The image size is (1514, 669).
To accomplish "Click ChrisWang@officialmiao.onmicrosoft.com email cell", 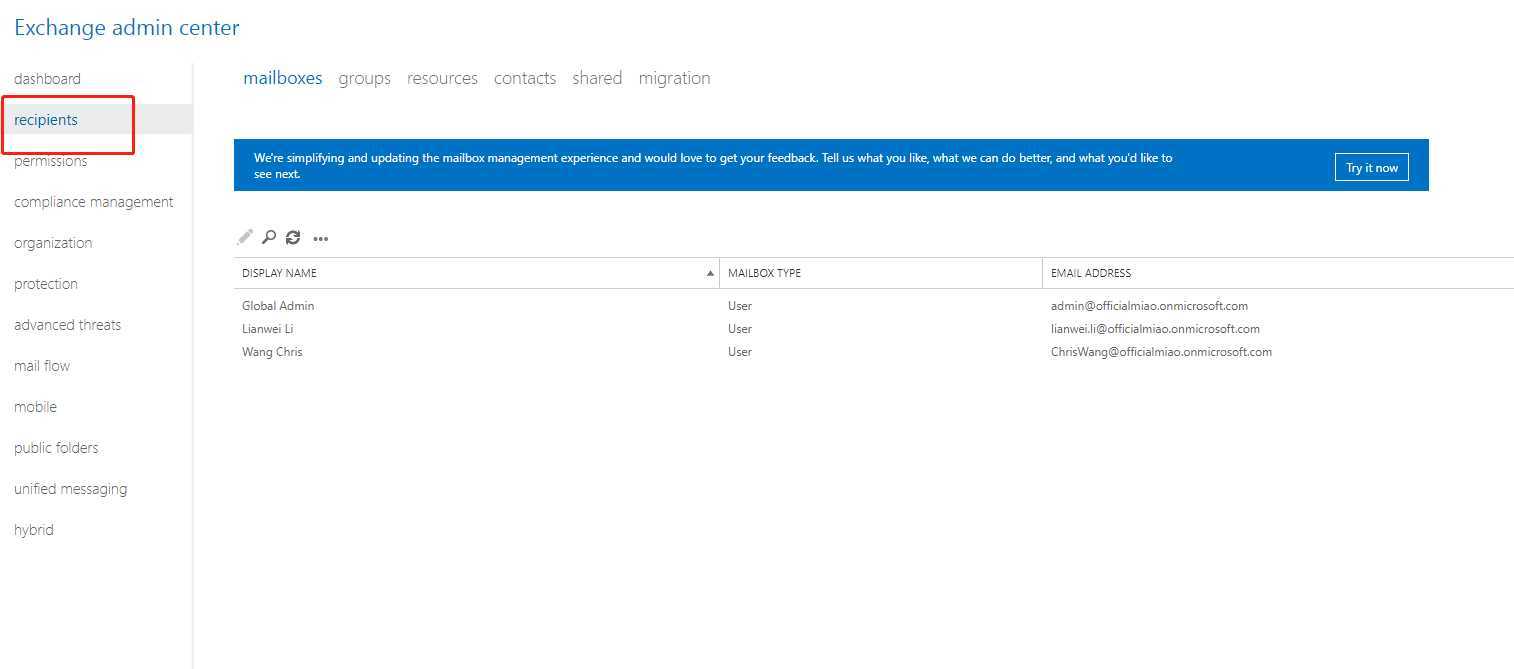I will pyautogui.click(x=1161, y=352).
